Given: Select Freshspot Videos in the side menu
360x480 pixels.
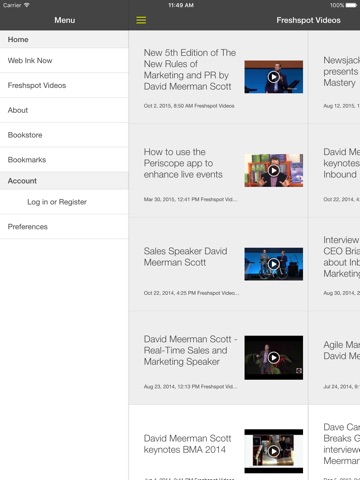Looking at the screenshot, I should 64,85.
